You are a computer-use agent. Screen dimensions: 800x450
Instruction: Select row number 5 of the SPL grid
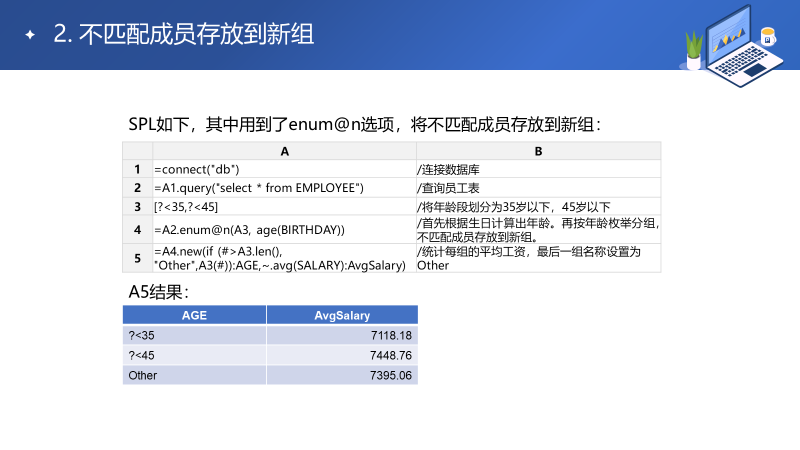(137, 258)
